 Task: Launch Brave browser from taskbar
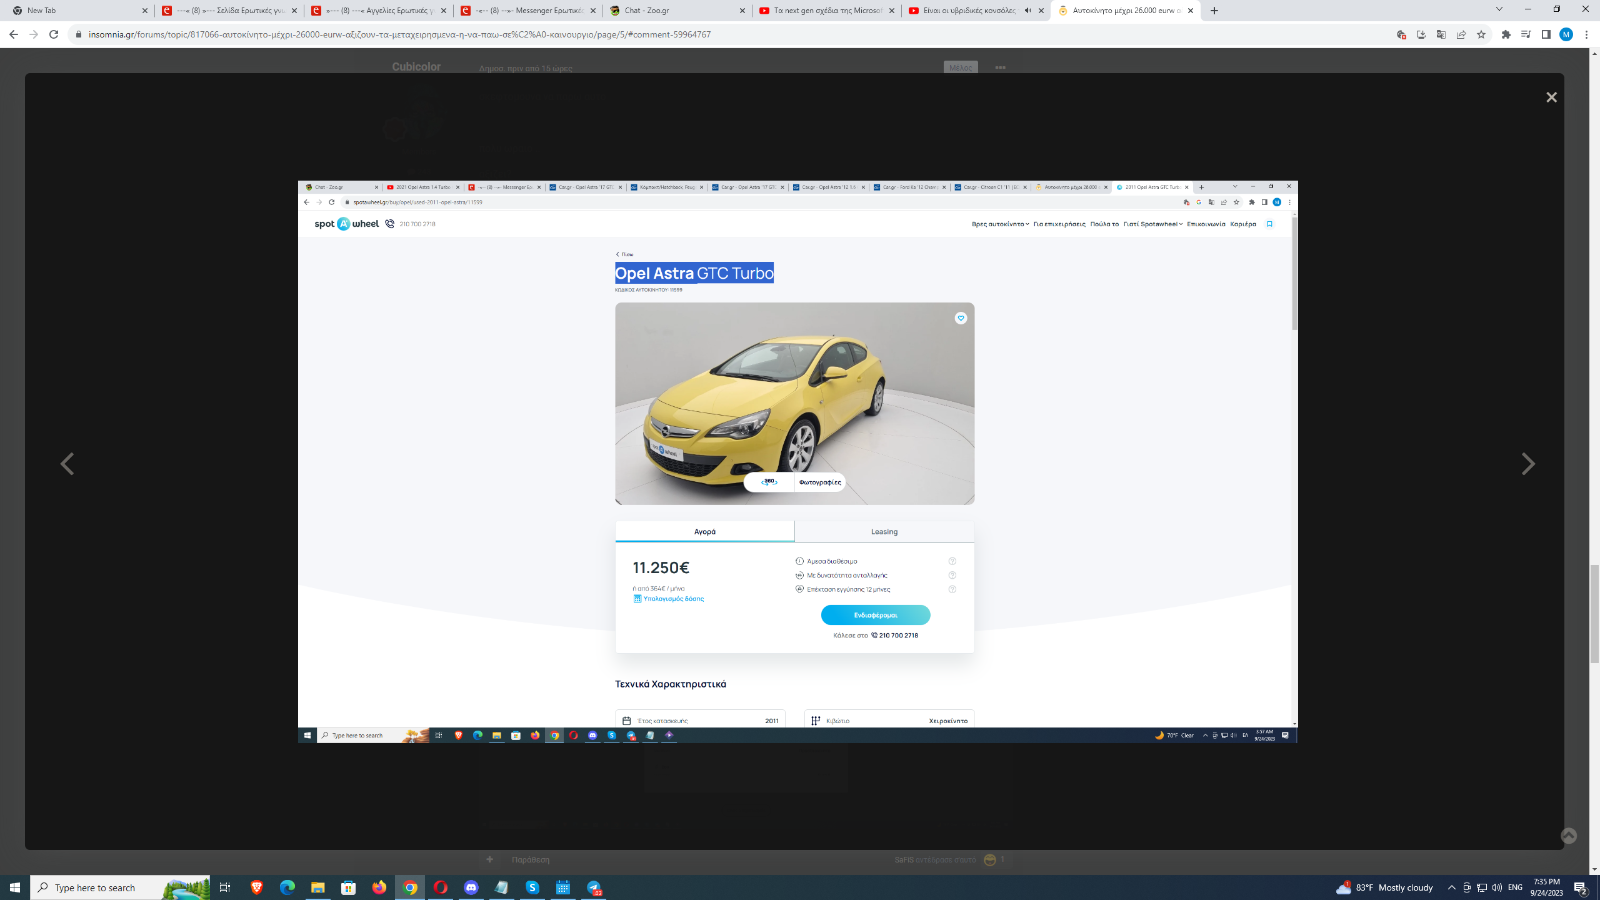tap(257, 887)
